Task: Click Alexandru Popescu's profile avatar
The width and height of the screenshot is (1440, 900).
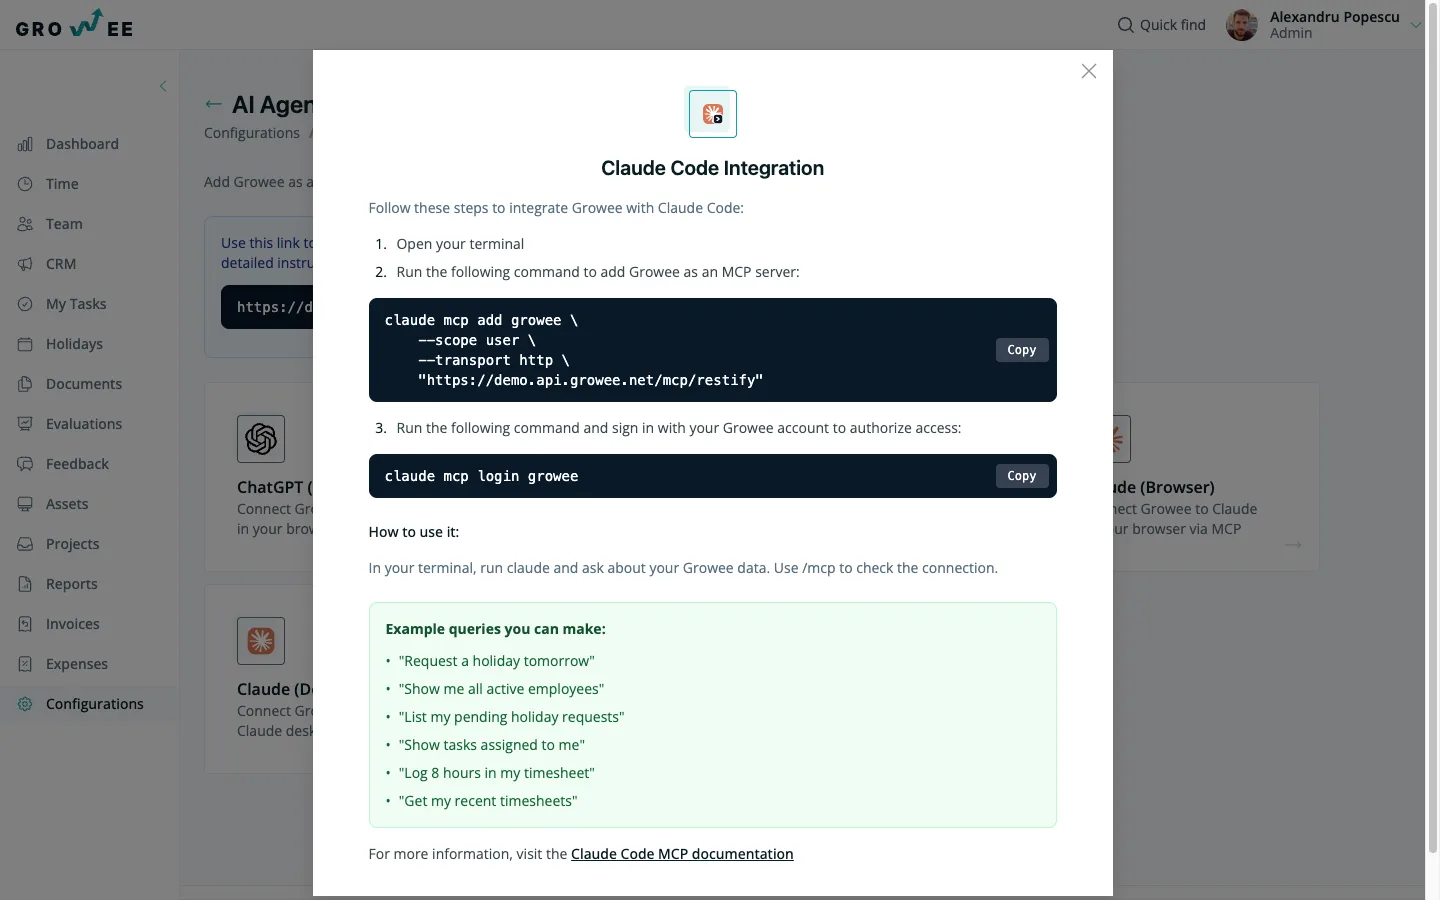Action: (1242, 25)
